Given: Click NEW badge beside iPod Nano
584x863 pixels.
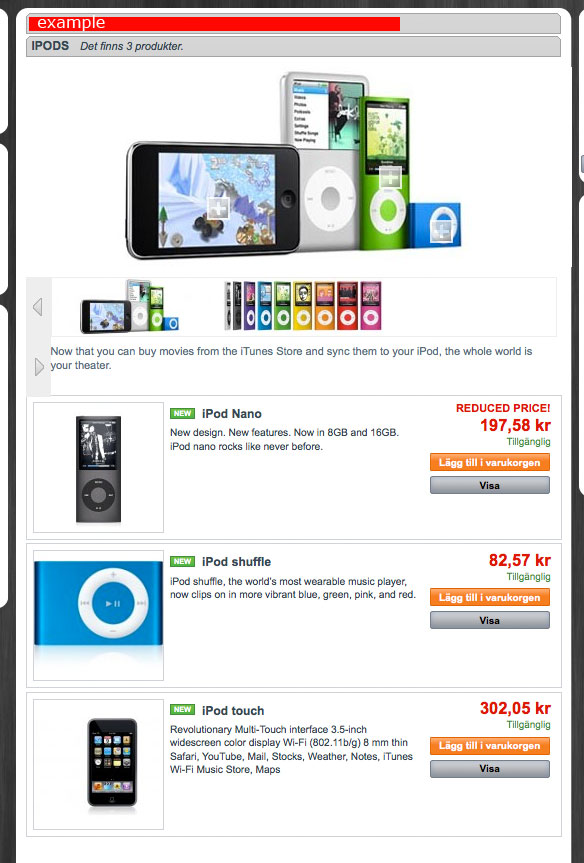Looking at the screenshot, I should 182,413.
